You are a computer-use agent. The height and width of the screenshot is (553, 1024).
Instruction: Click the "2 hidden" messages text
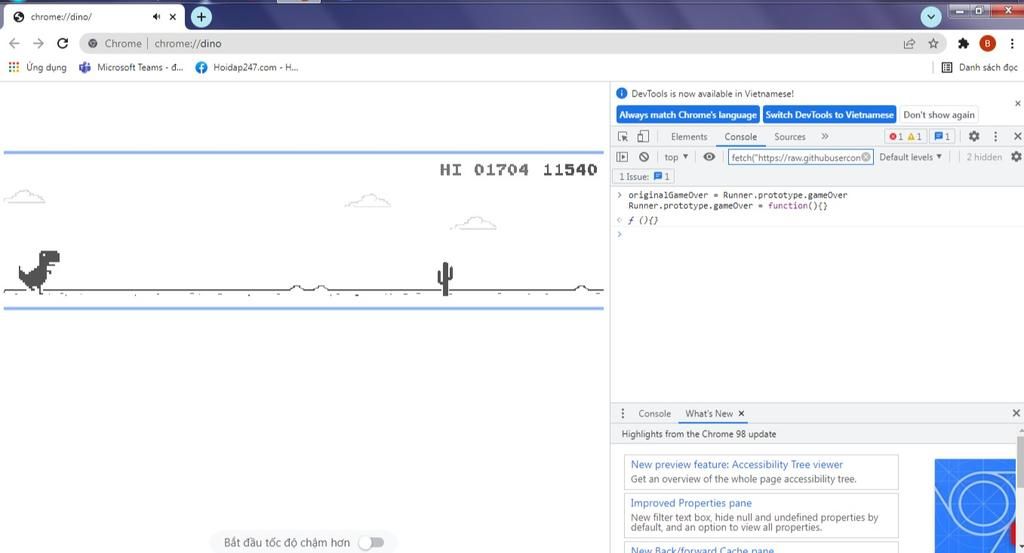tap(984, 157)
